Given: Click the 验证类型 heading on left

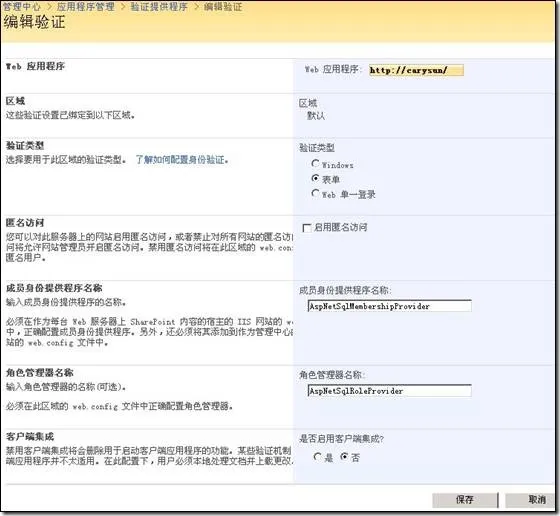Looking at the screenshot, I should (x=25, y=145).
